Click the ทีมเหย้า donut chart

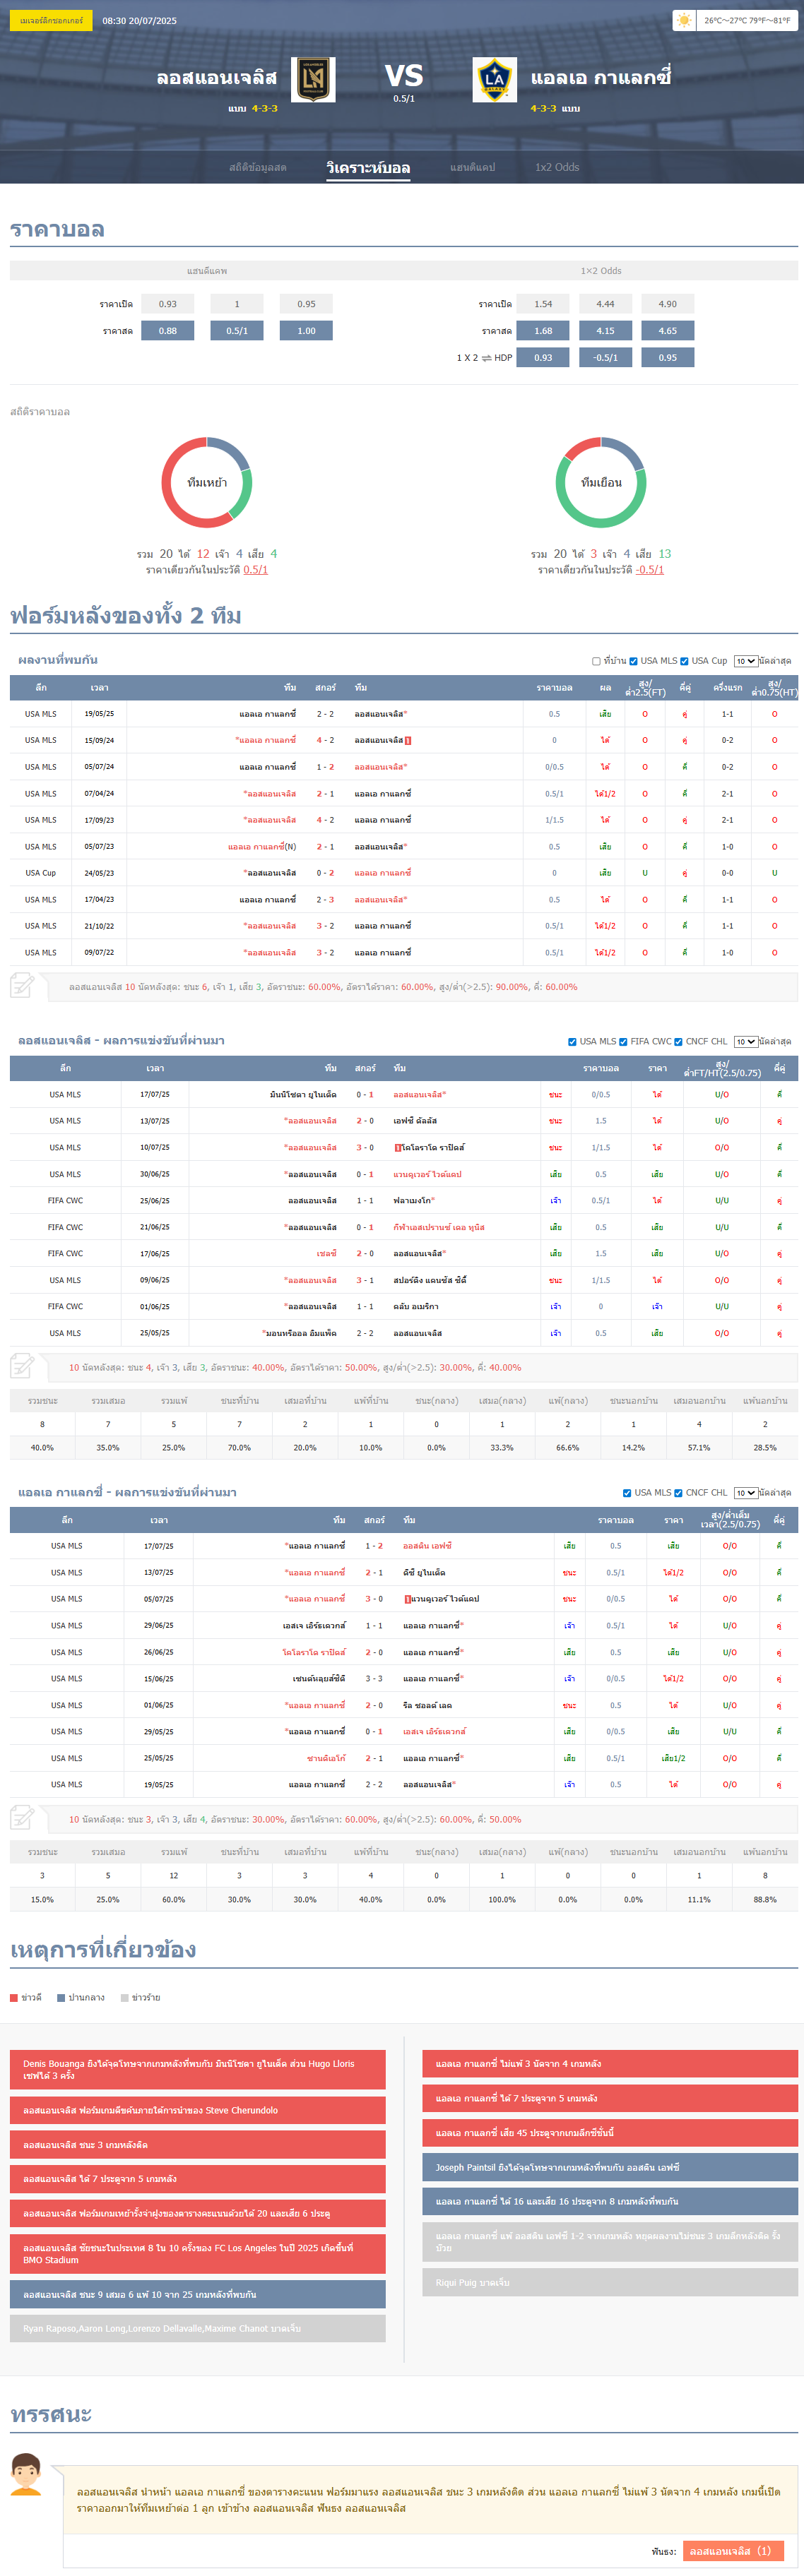tap(207, 482)
